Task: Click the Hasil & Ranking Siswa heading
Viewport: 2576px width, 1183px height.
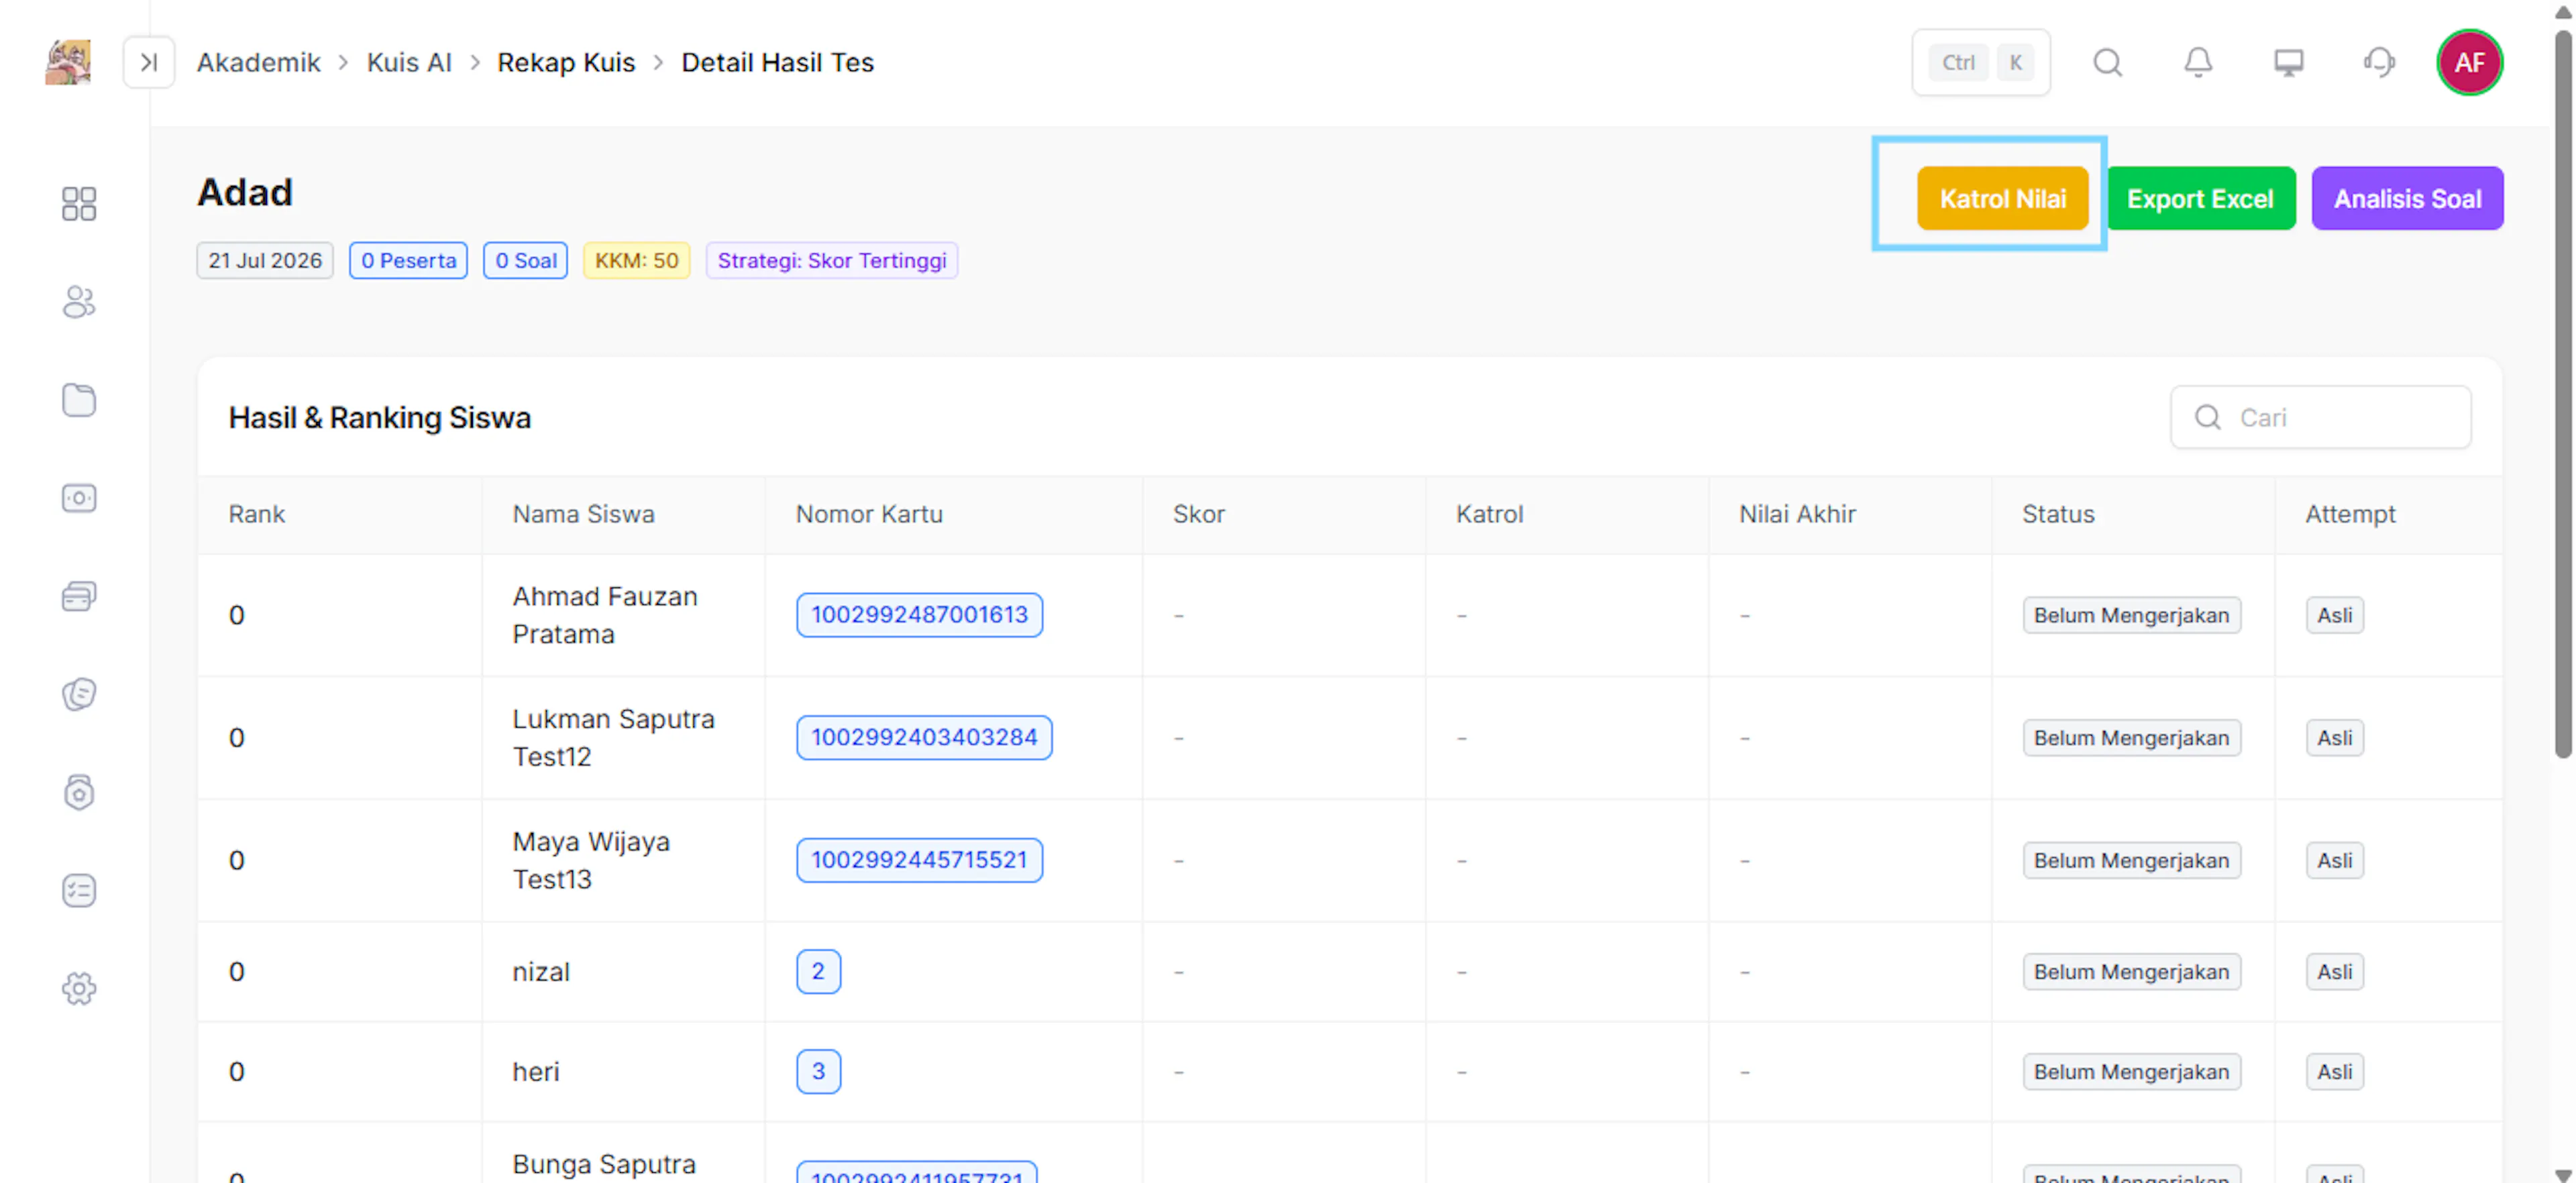Action: (x=379, y=417)
